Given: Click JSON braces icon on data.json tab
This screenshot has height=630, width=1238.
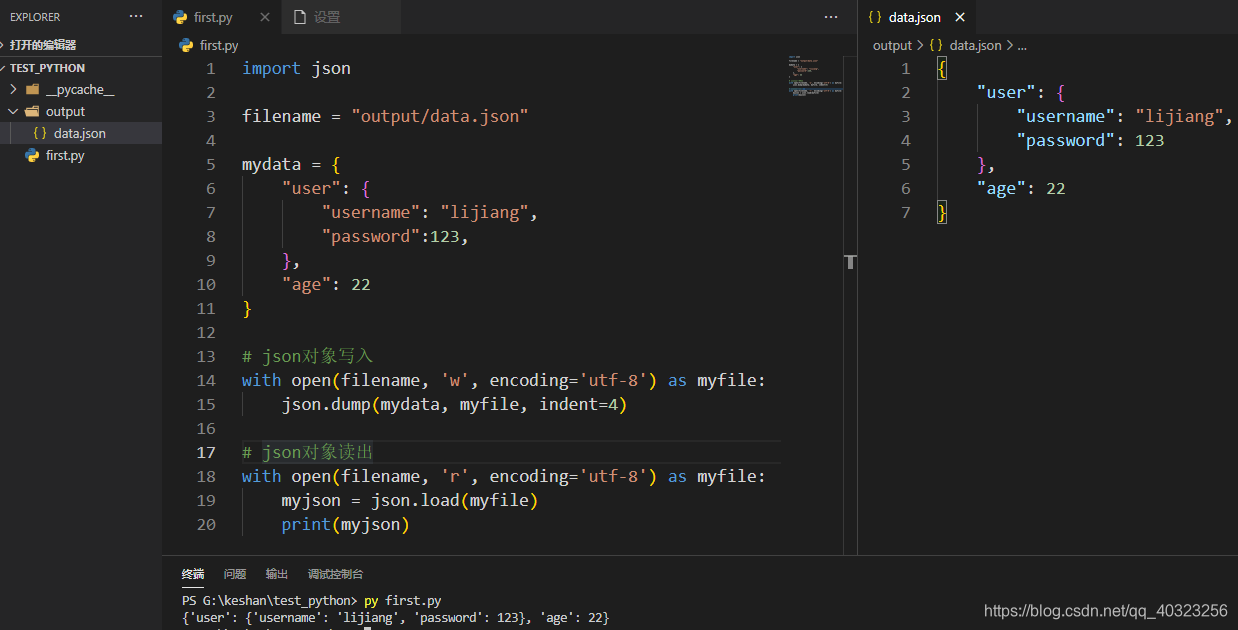Looking at the screenshot, I should [875, 17].
